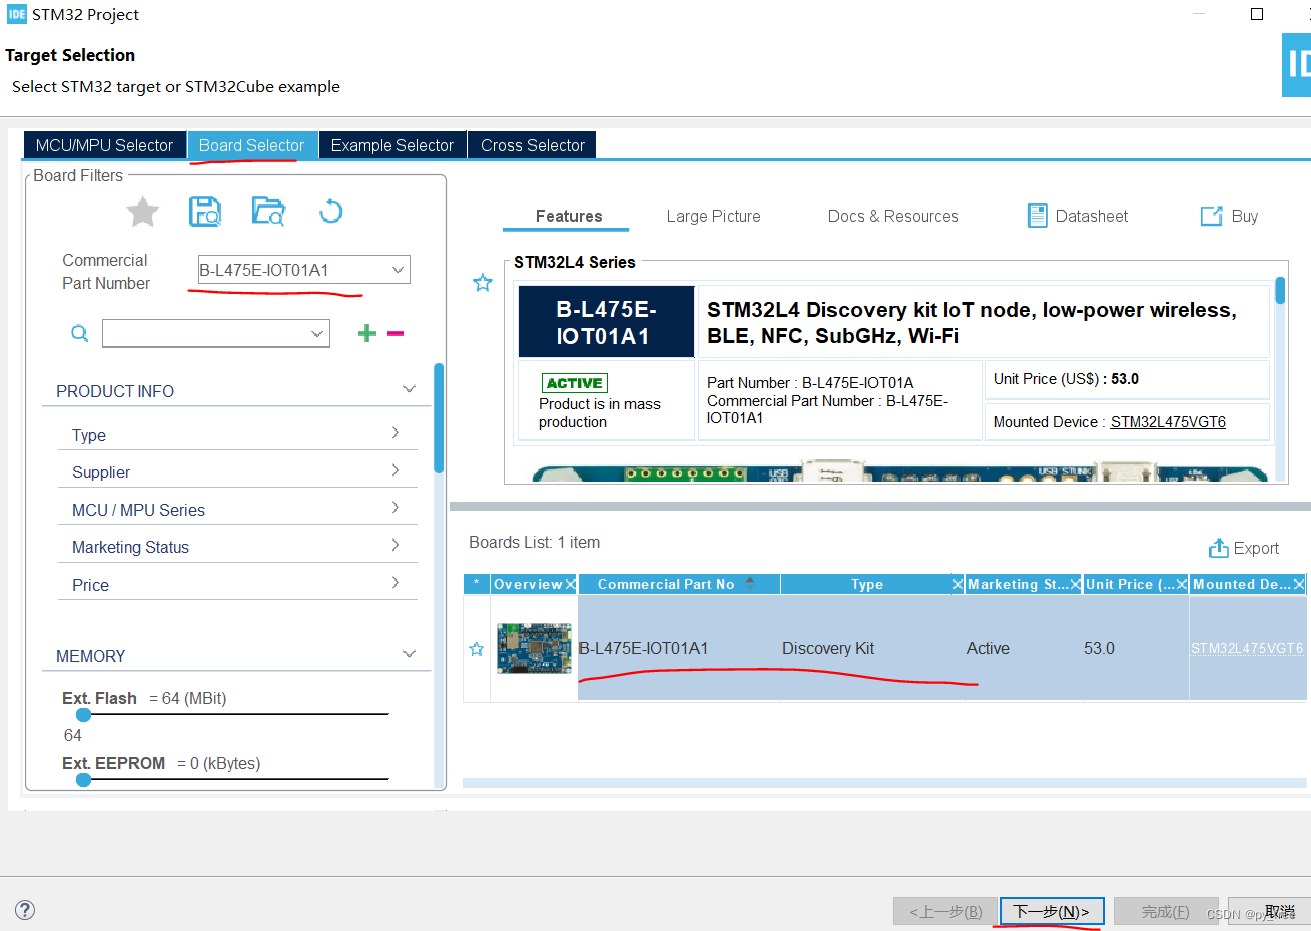Open the Buy link icon
Viewport: 1311px width, 931px height.
(1211, 216)
